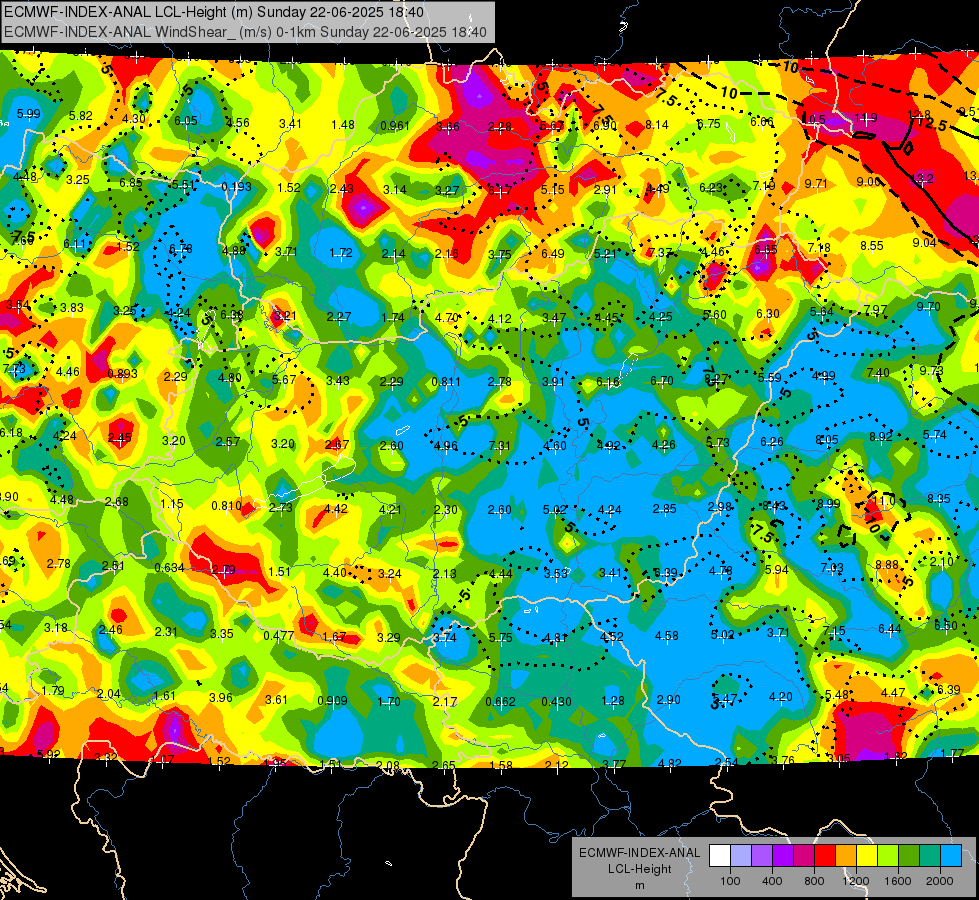Click the wind shear value 2.90

pyautogui.click(x=669, y=700)
